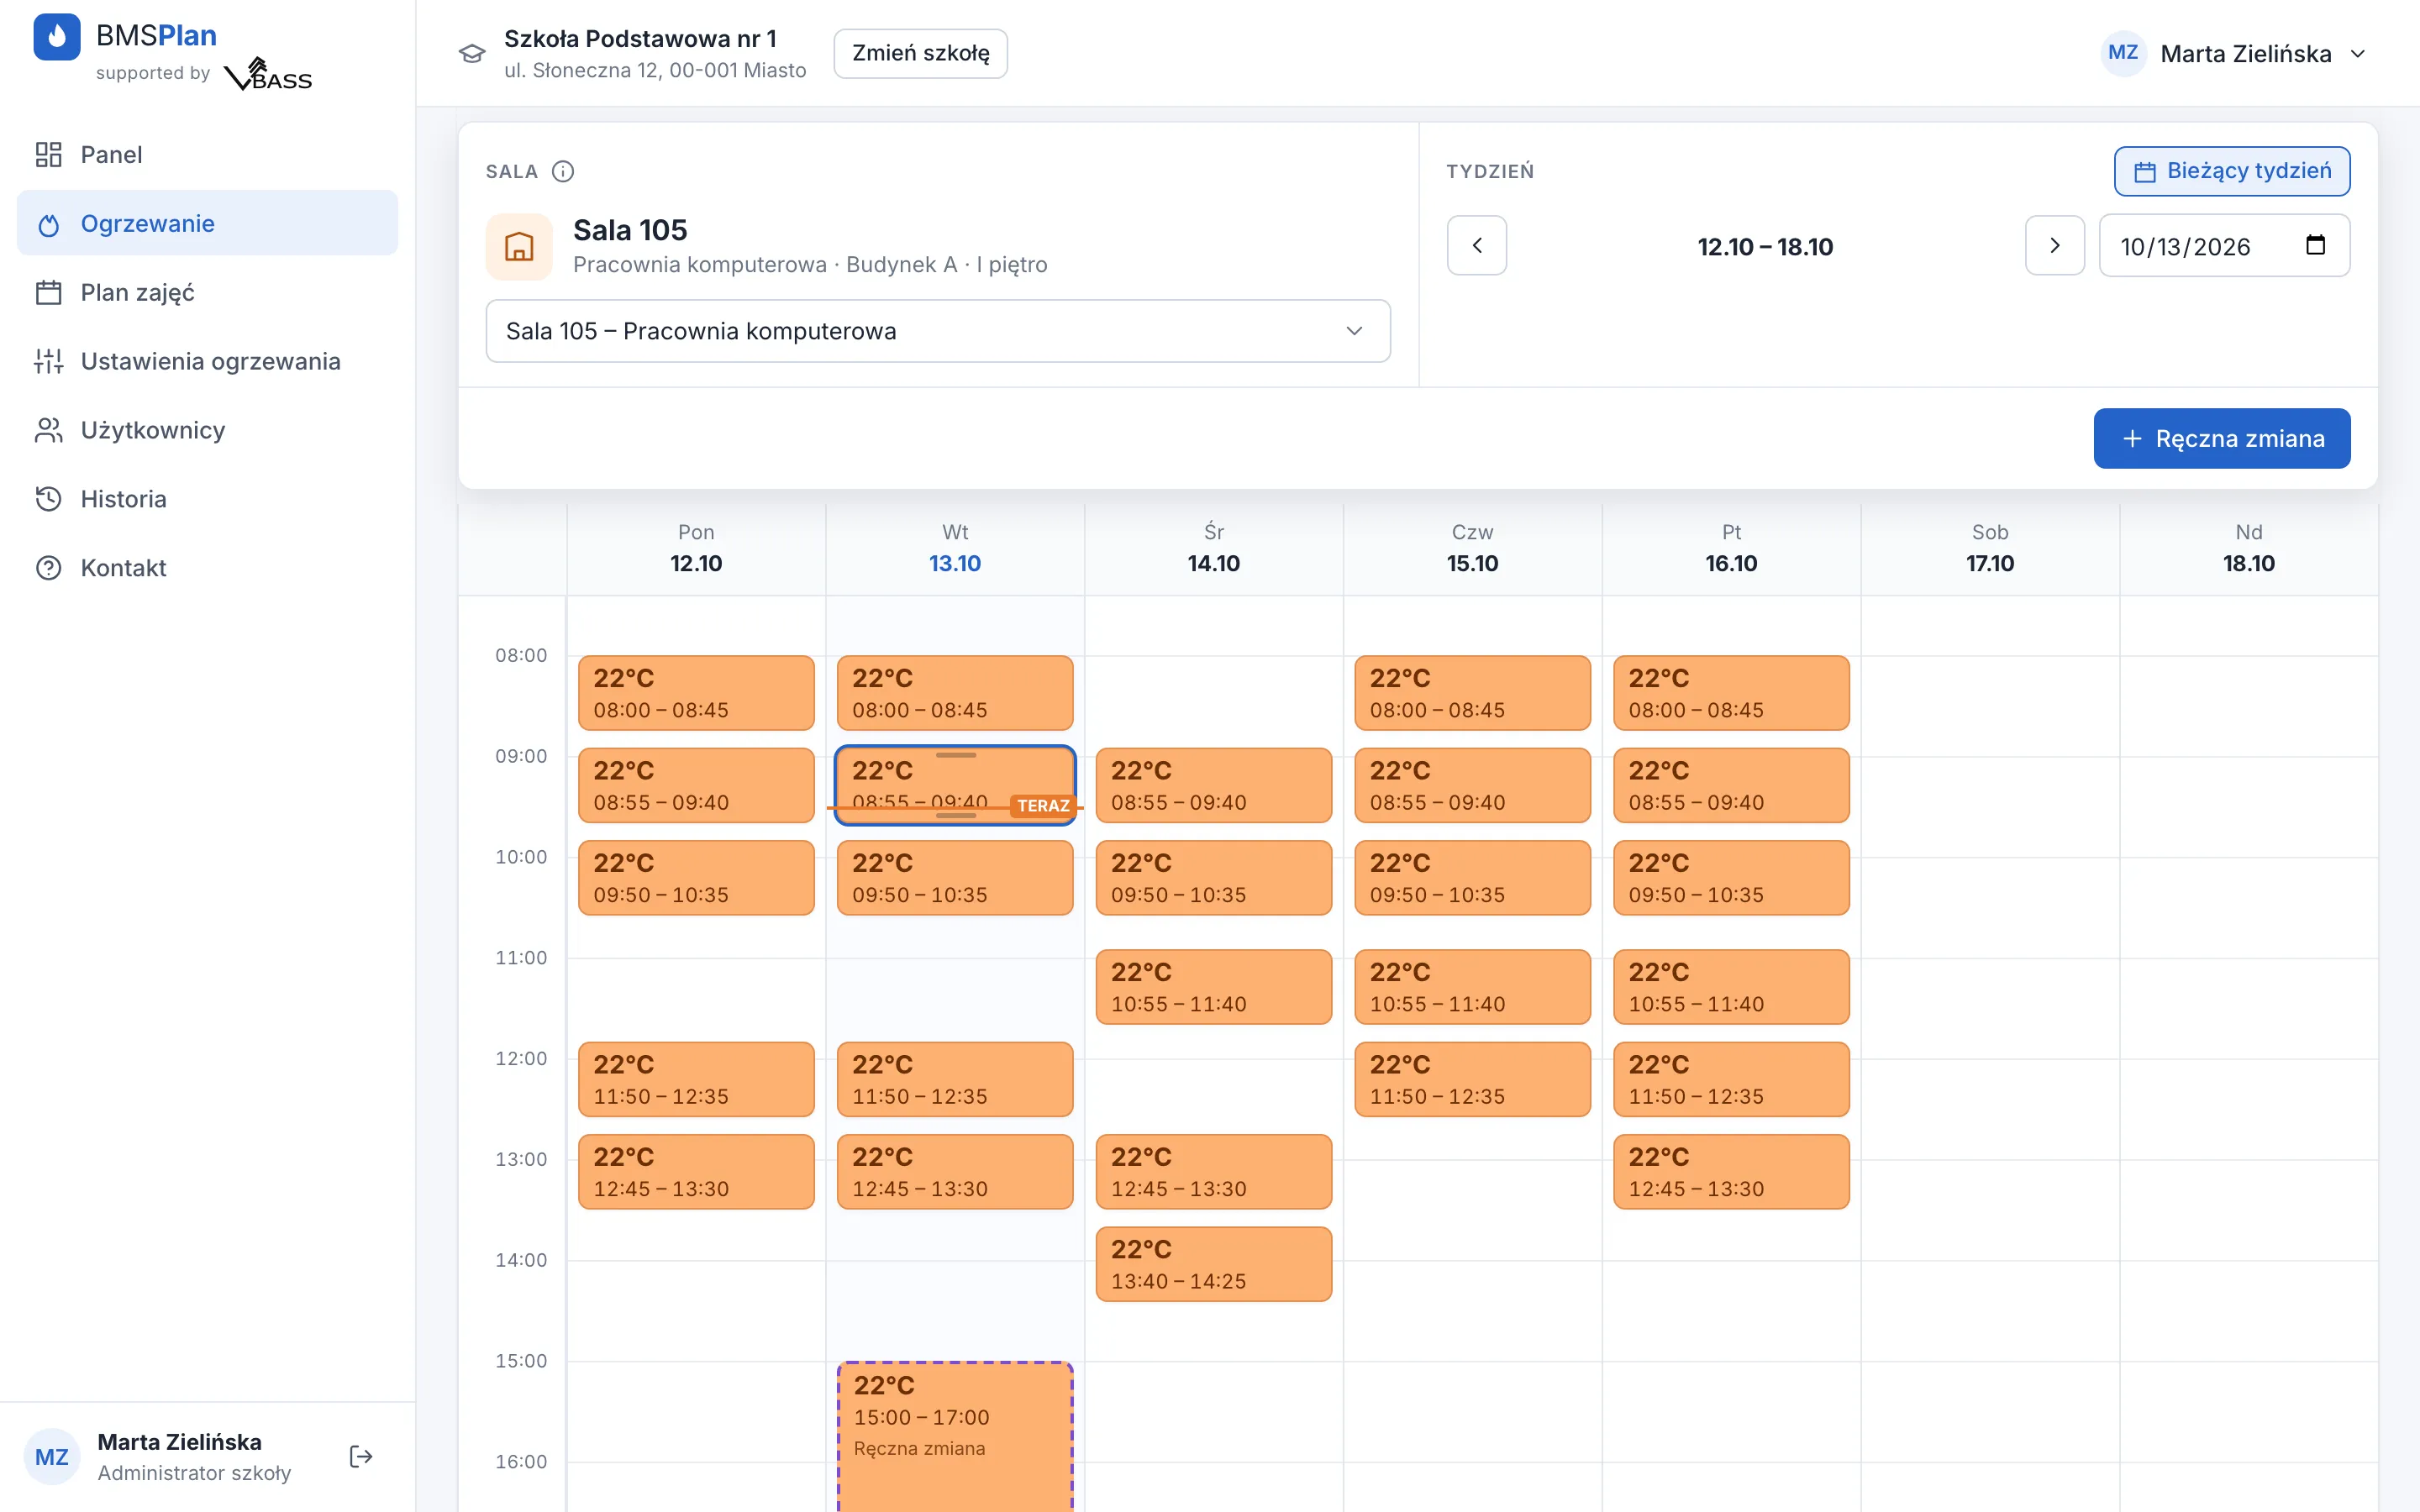Expand the Sala 105 room dropdown

point(938,331)
